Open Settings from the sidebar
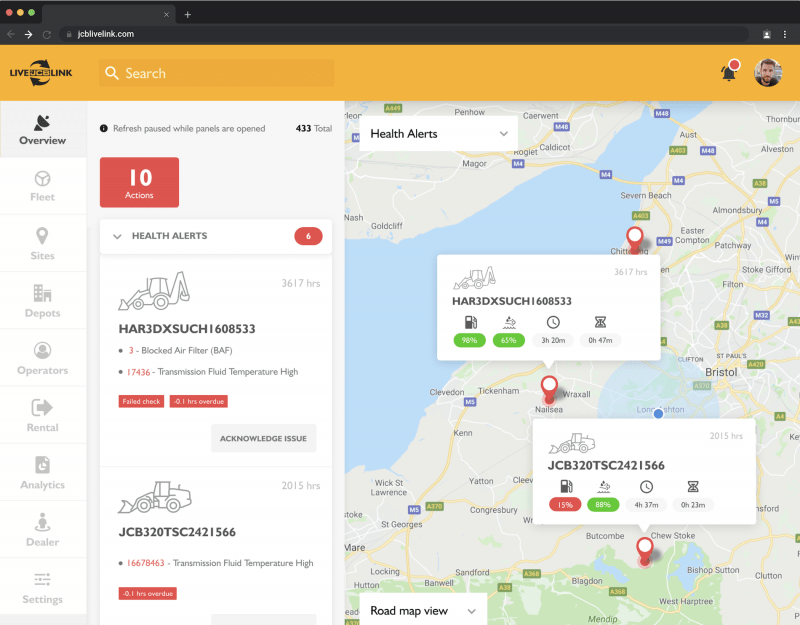The height and width of the screenshot is (625, 800). [42, 588]
